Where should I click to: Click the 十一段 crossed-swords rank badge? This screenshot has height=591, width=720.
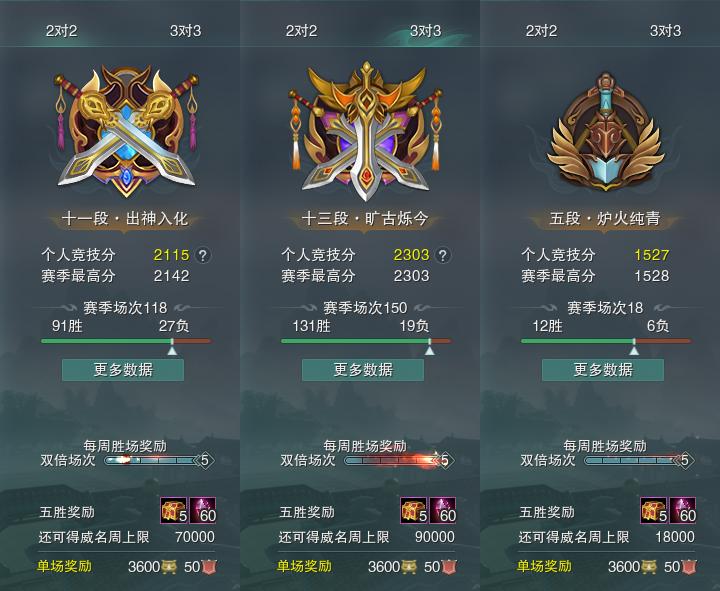point(127,131)
